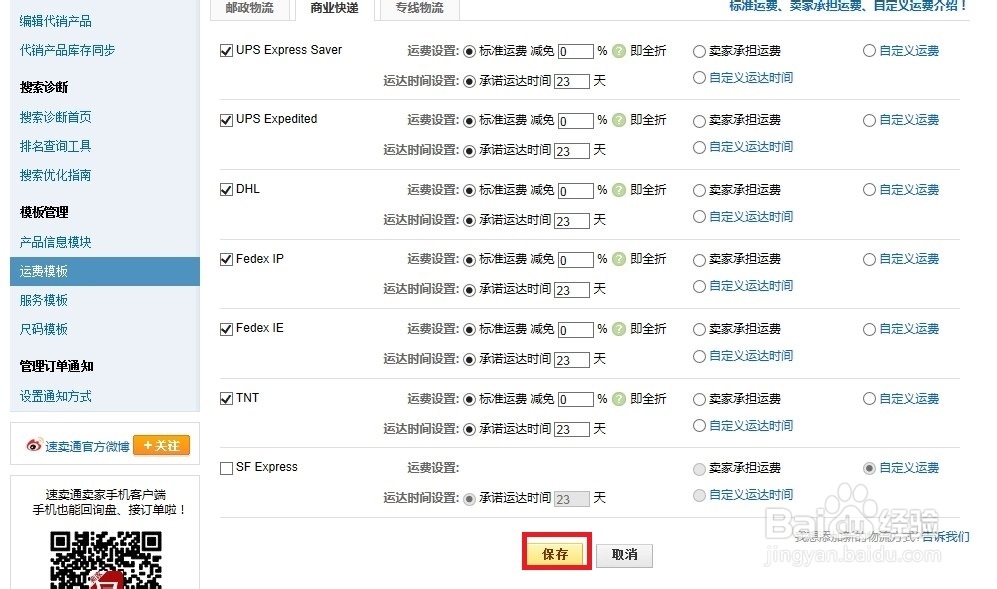Image resolution: width=997 pixels, height=589 pixels.
Task: Click discount percent field for TNT
Action: [x=575, y=399]
